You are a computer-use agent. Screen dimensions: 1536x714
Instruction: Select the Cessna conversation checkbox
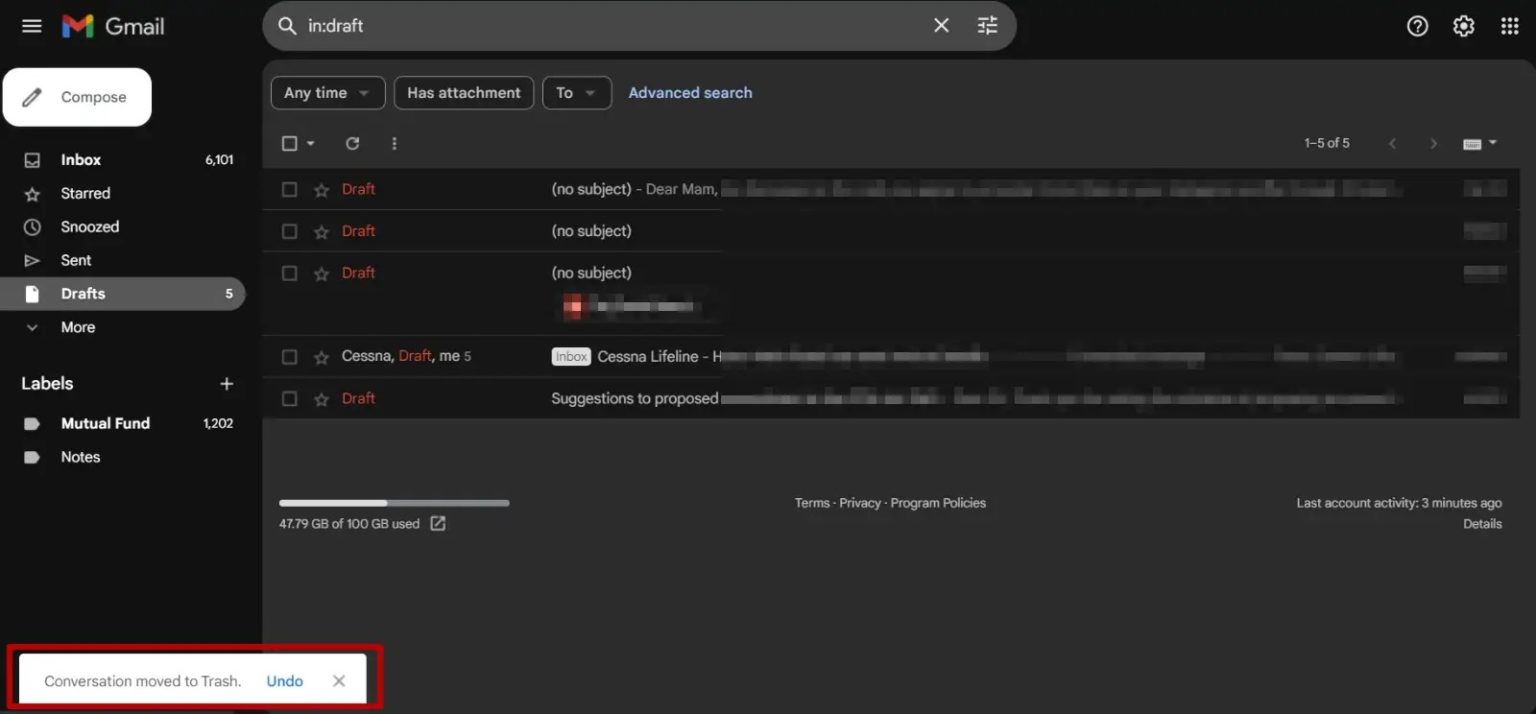coord(290,357)
